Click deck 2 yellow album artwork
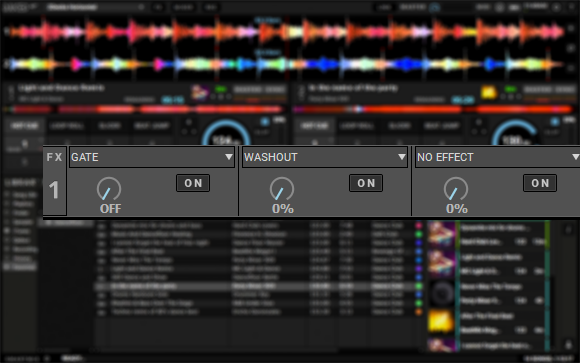This screenshot has width=580, height=363. point(488,93)
